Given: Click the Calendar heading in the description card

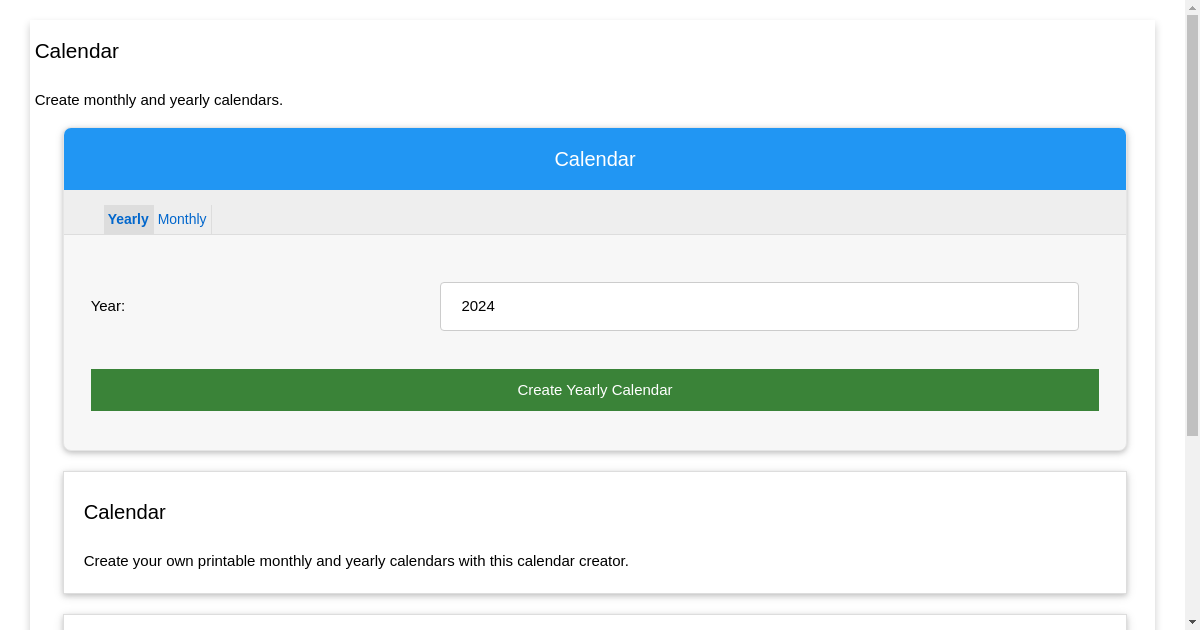Looking at the screenshot, I should [125, 512].
